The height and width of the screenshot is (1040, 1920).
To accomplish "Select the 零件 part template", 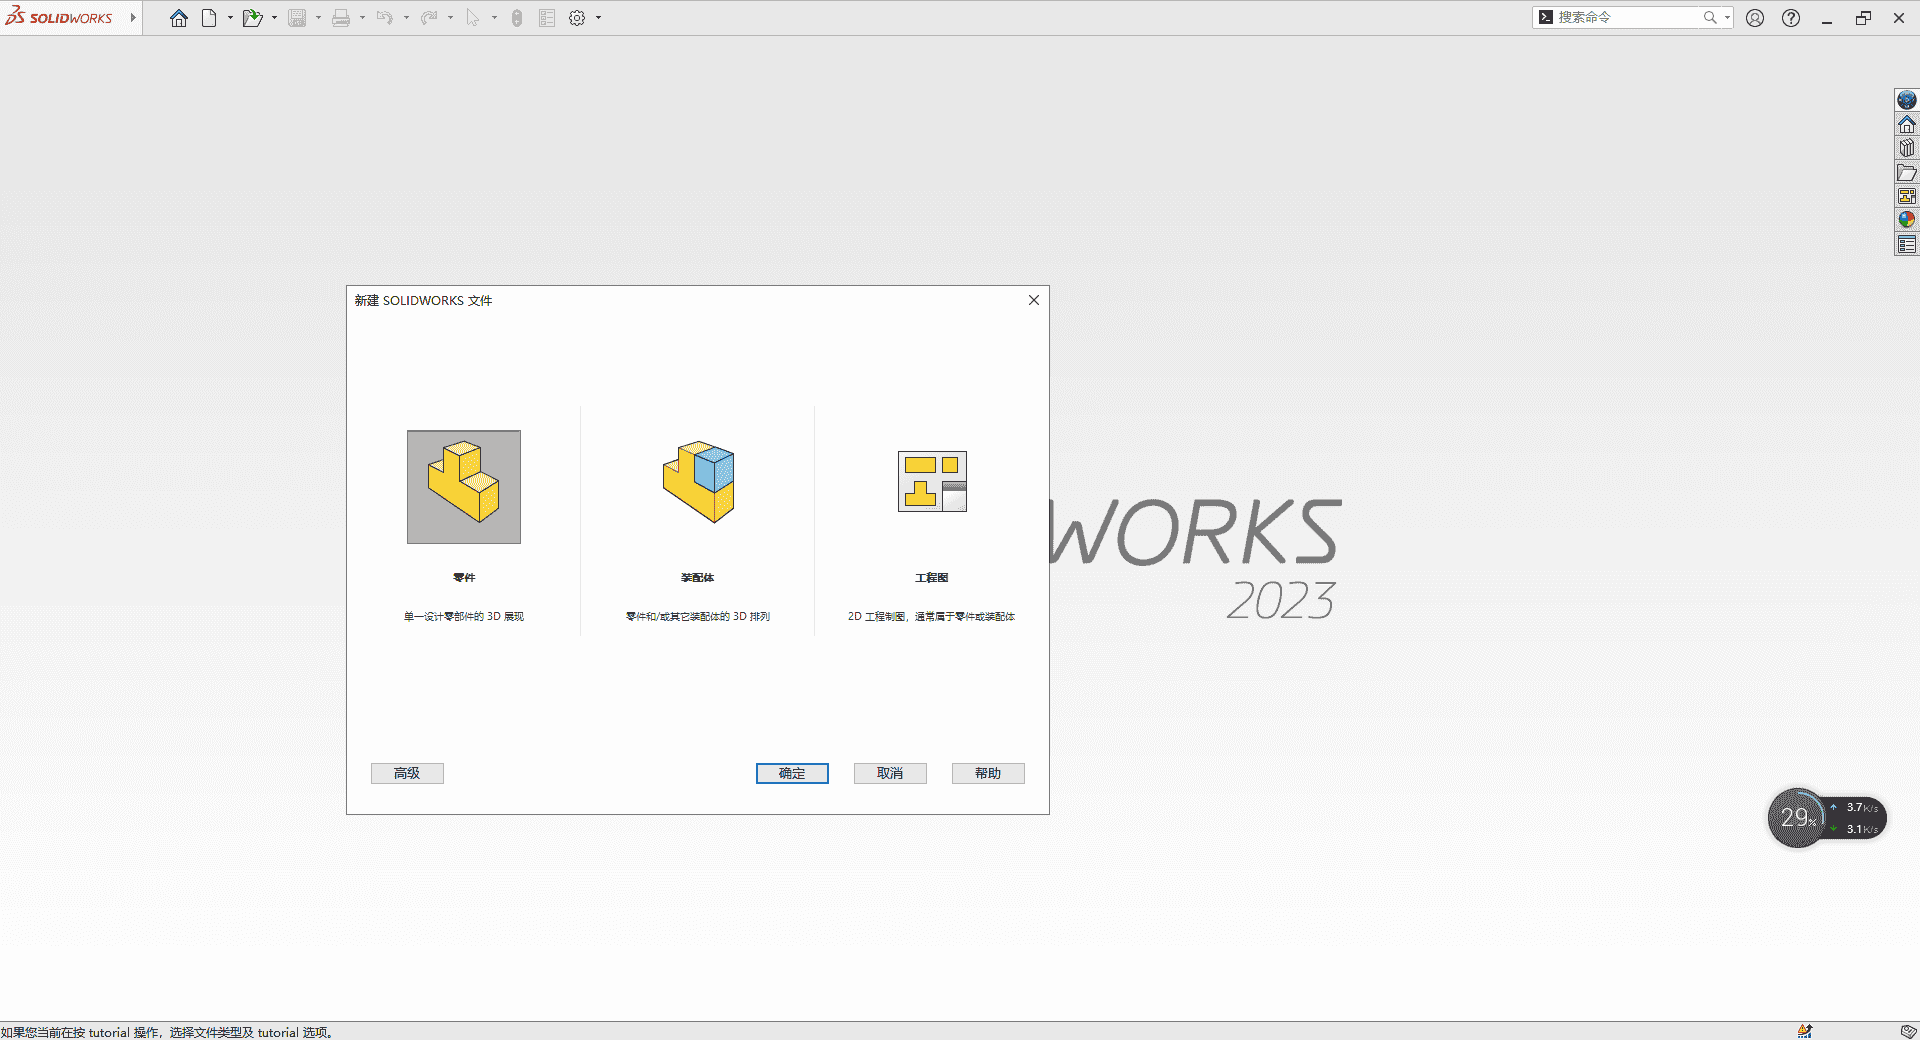I will click(462, 487).
